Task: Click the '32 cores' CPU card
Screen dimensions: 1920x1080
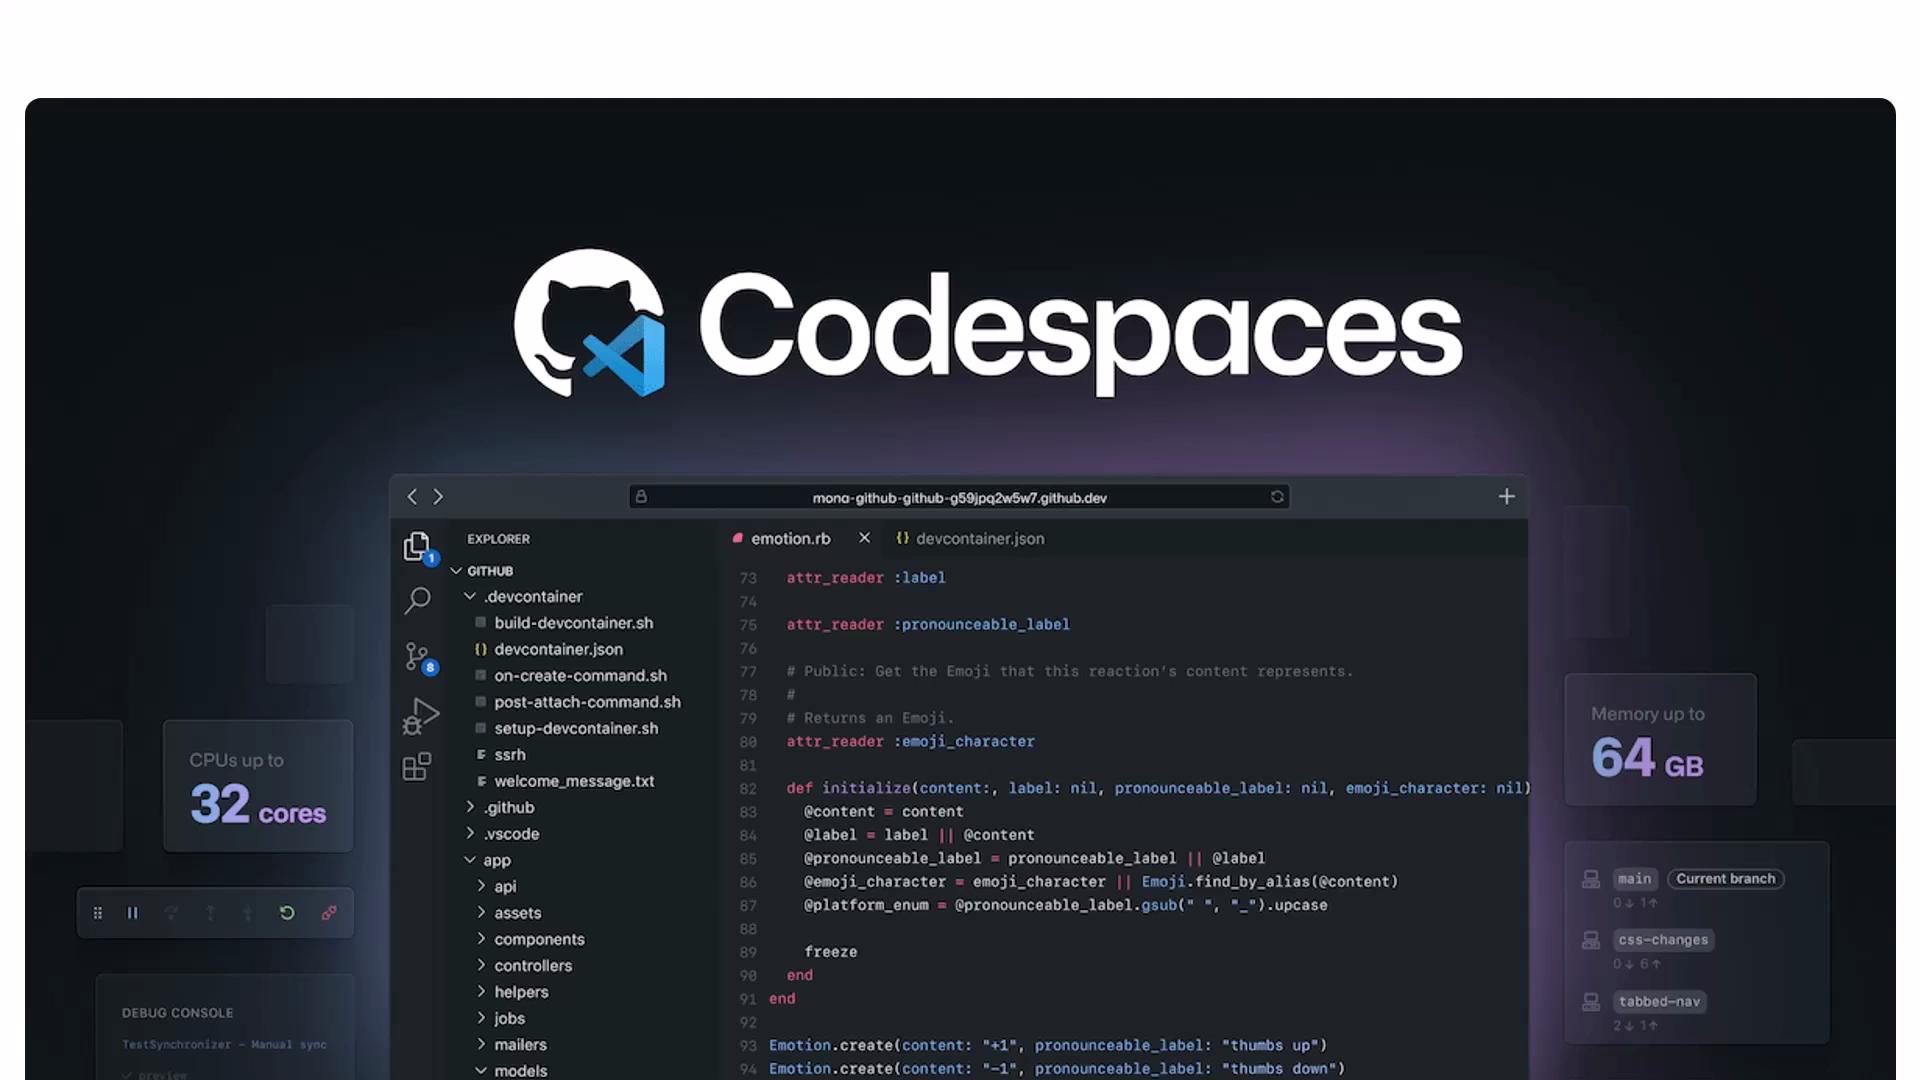Action: pyautogui.click(x=258, y=786)
